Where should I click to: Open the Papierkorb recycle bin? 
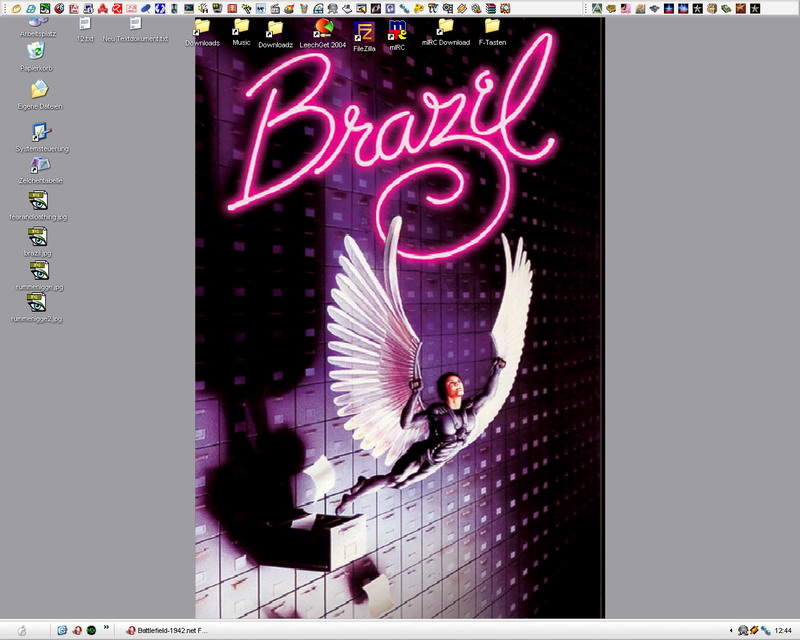point(36,57)
